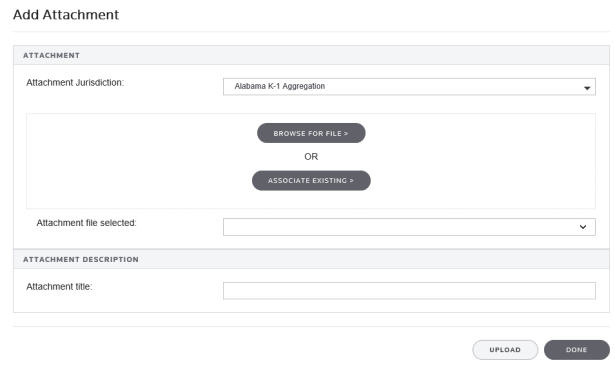Click the arrow in ASSOCIATE EXISTING

coord(351,181)
